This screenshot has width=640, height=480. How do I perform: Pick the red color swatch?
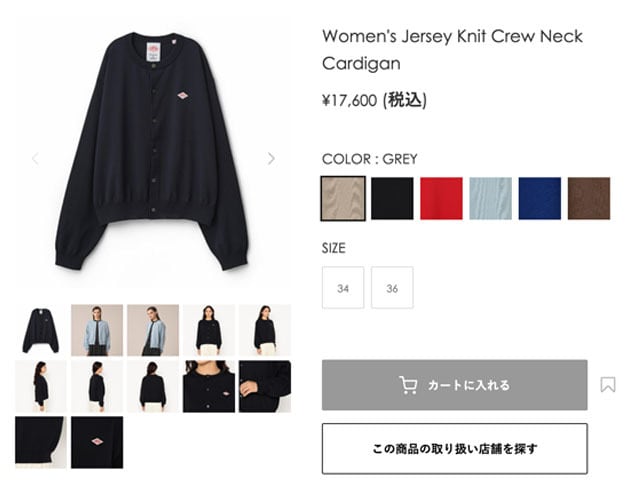click(441, 198)
